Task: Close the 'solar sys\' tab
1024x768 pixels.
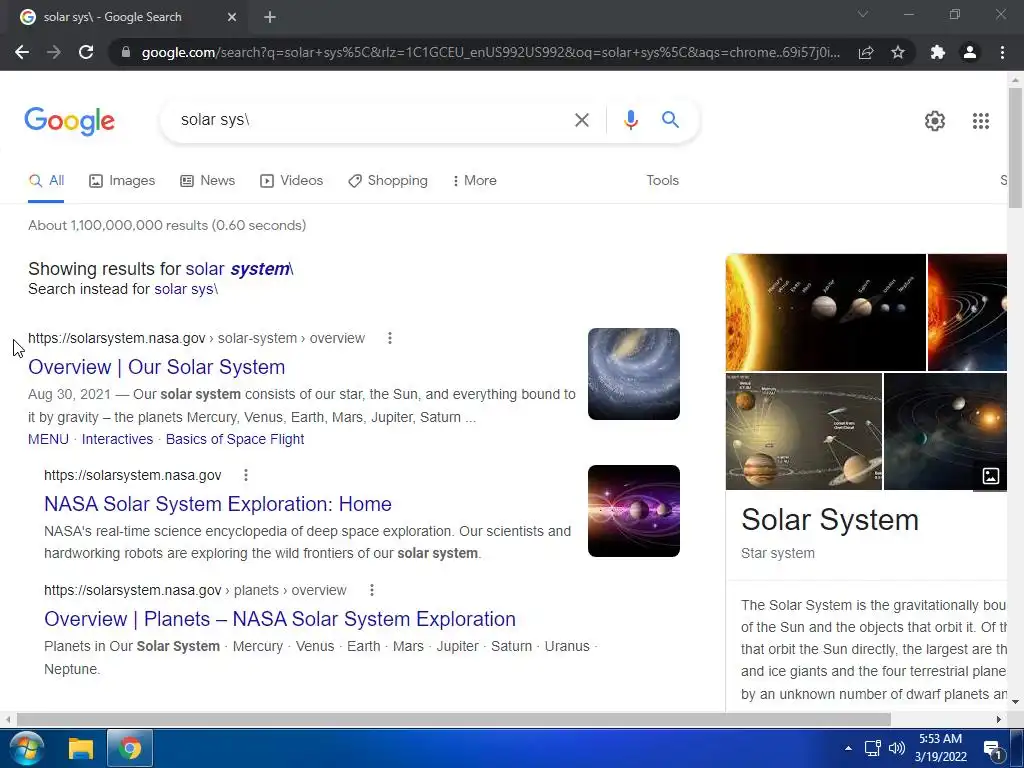Action: pyautogui.click(x=232, y=17)
